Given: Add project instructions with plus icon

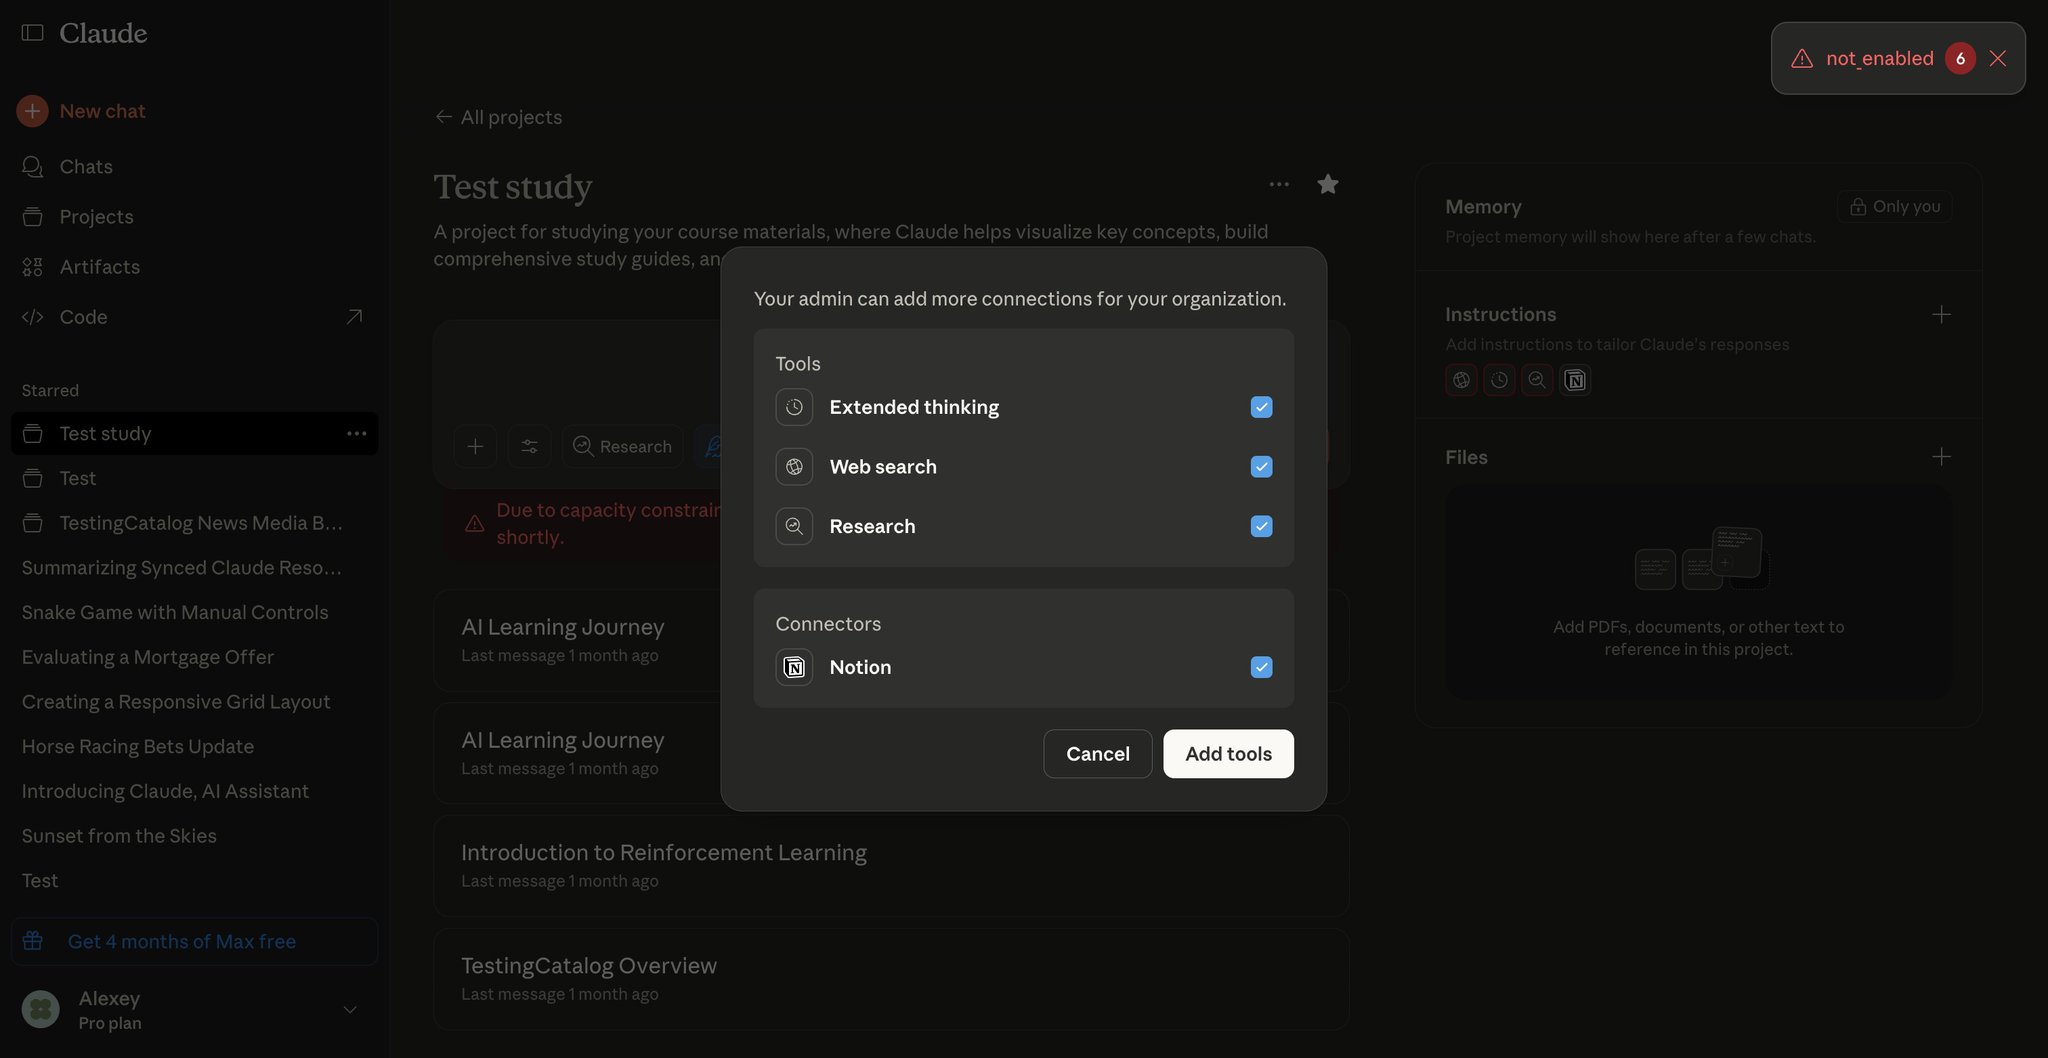Looking at the screenshot, I should [1941, 314].
